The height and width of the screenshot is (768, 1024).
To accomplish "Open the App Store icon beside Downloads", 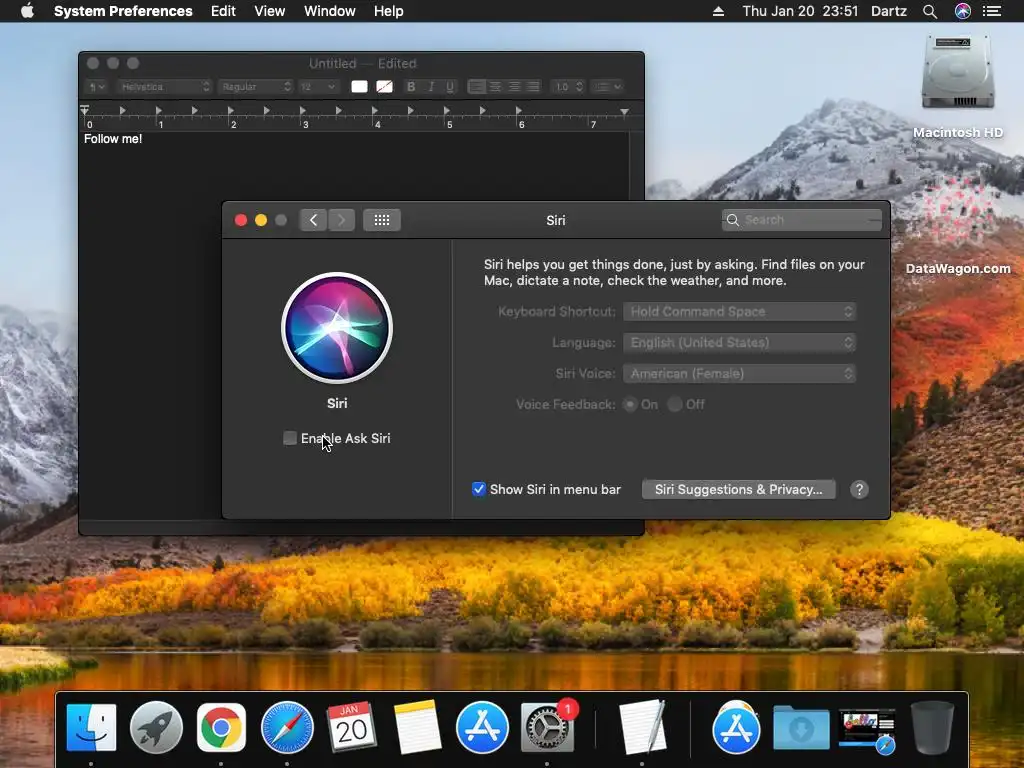I will (737, 727).
